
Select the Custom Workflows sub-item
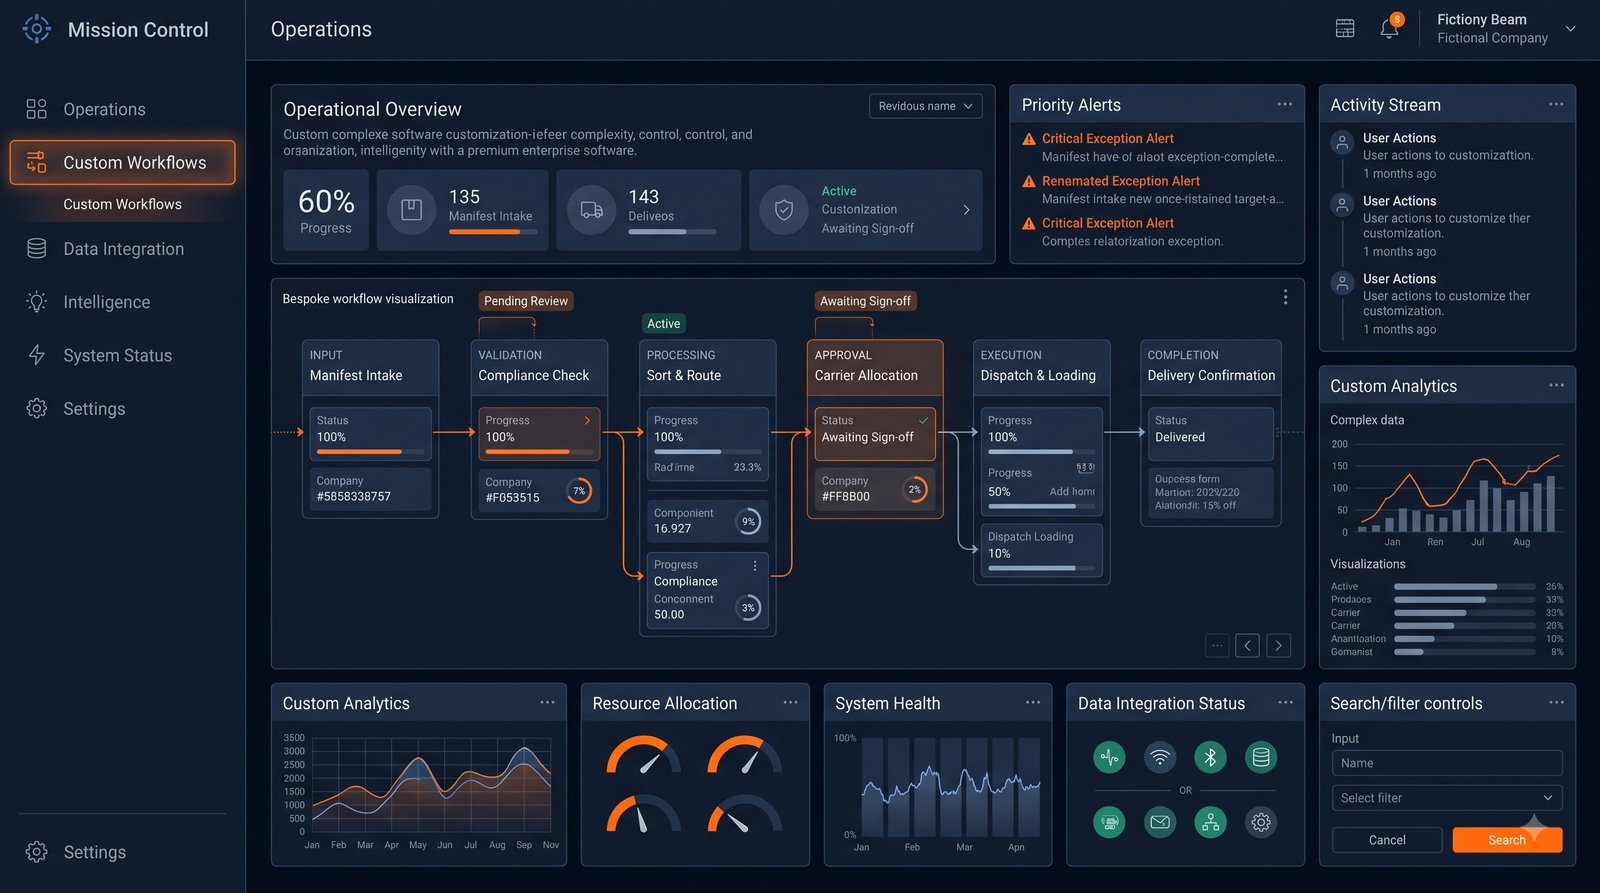click(122, 204)
